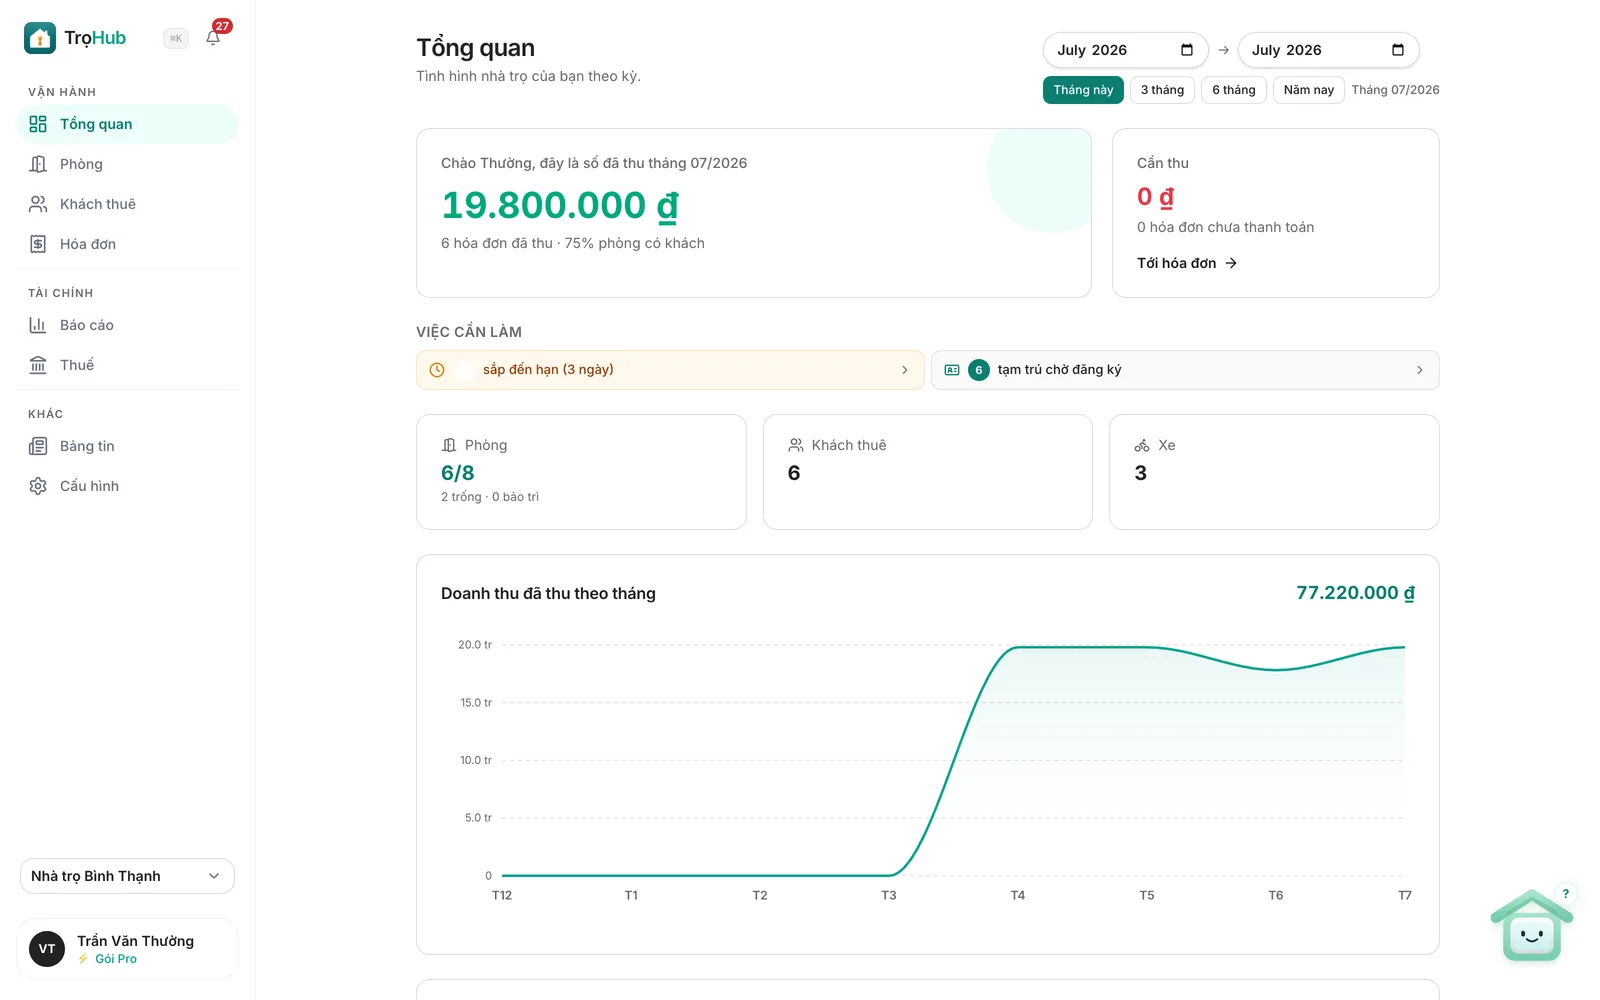Screen dimensions: 1600x1000
Task: Click the ID card icon in tạm trú row
Action: coord(952,370)
